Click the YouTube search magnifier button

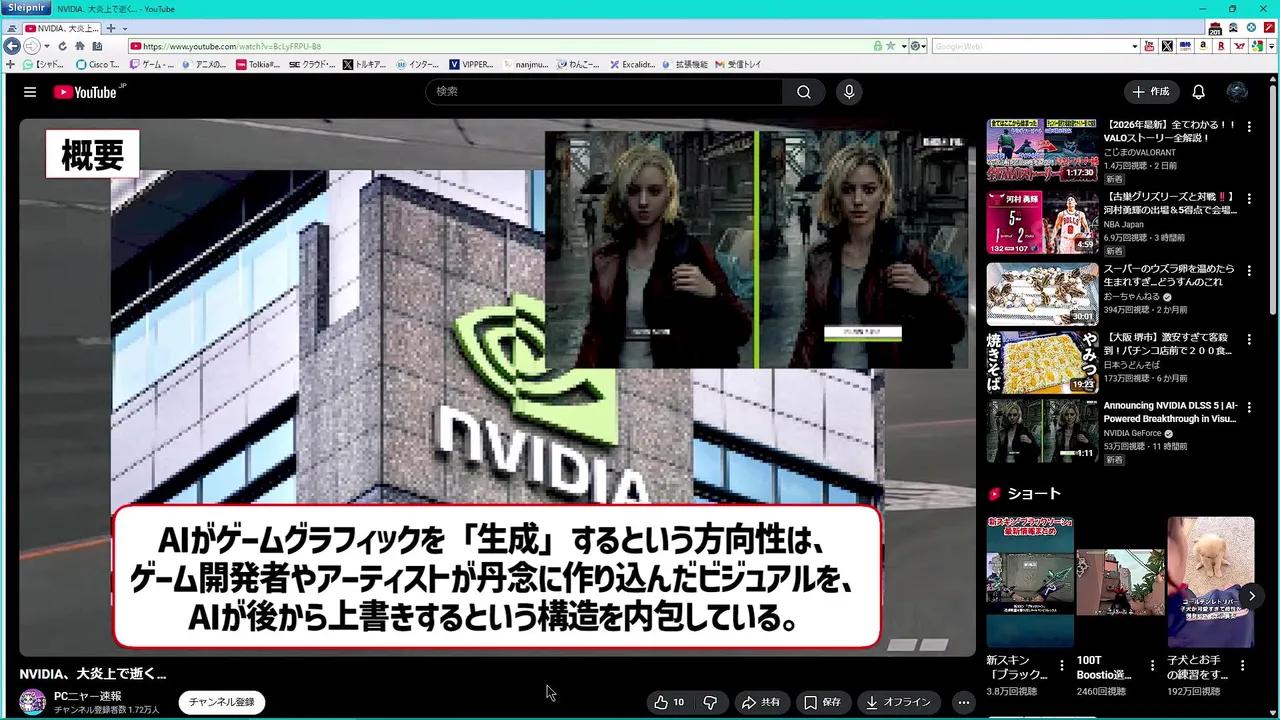(x=804, y=92)
